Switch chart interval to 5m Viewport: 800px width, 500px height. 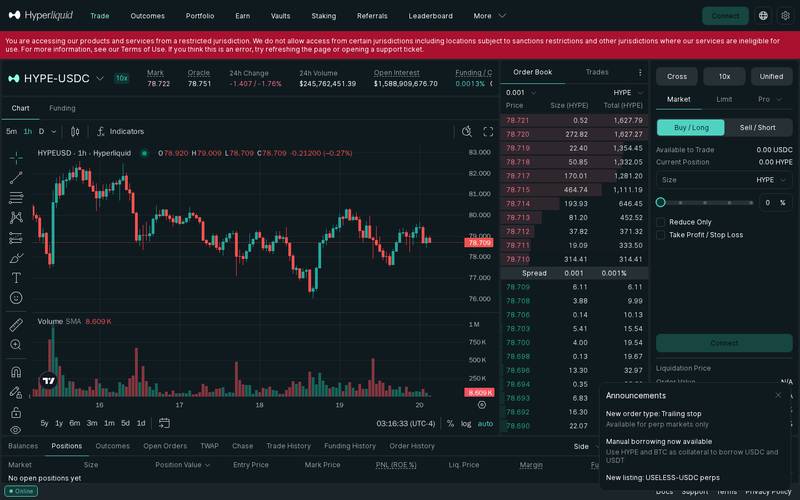pos(11,132)
